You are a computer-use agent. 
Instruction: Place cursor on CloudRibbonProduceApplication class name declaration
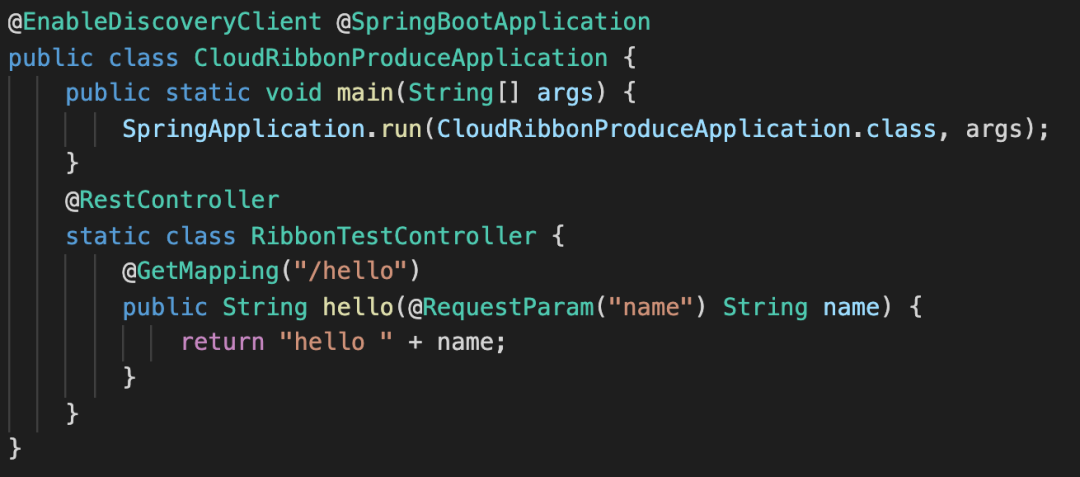(401, 57)
